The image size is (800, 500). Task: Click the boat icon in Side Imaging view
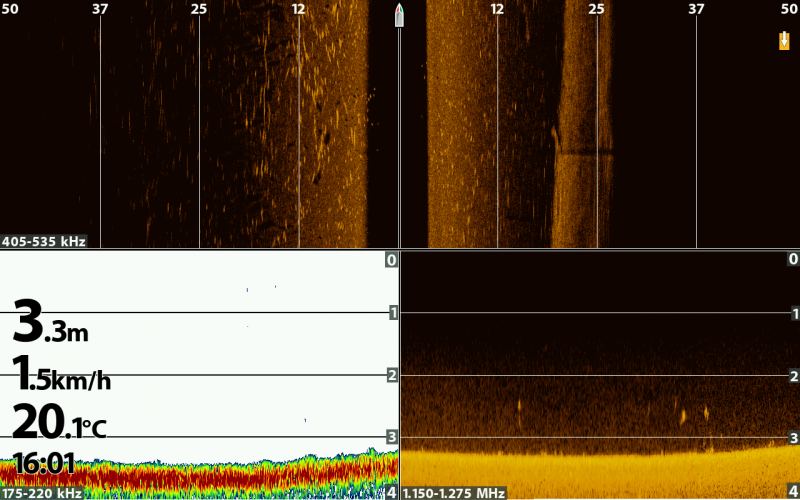399,15
